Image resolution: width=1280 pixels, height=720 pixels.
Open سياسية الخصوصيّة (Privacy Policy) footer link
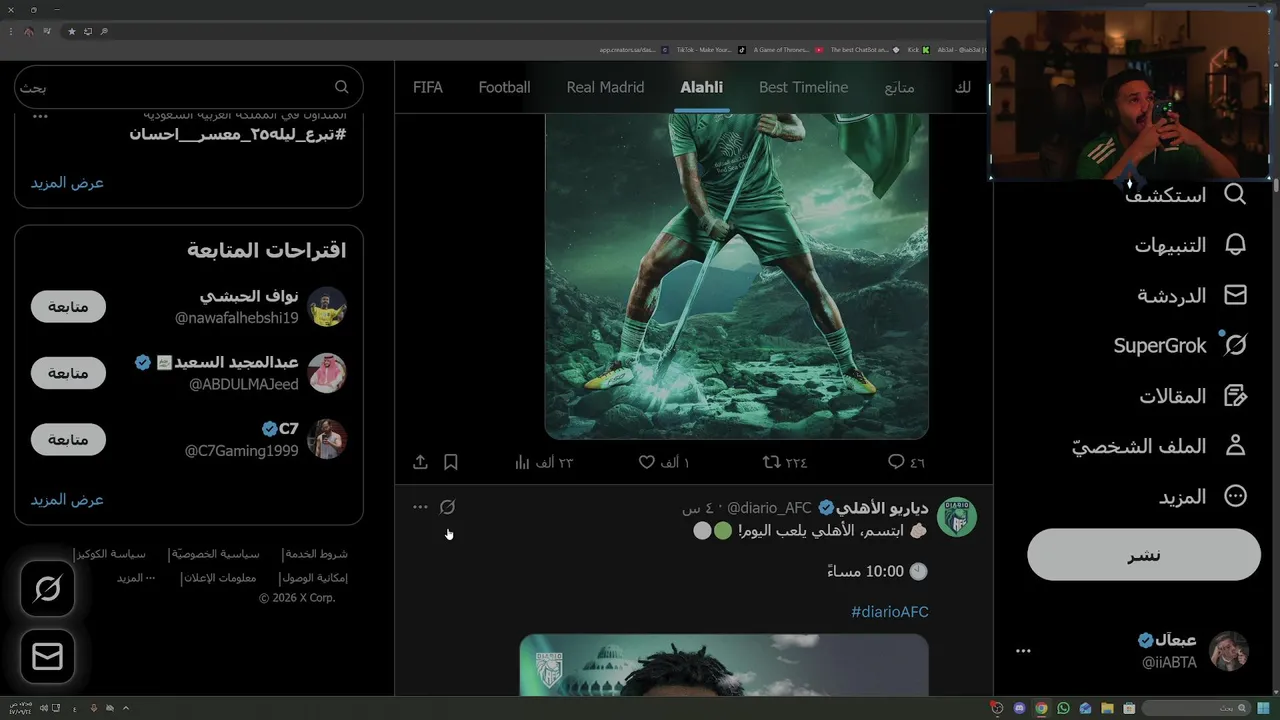217,553
